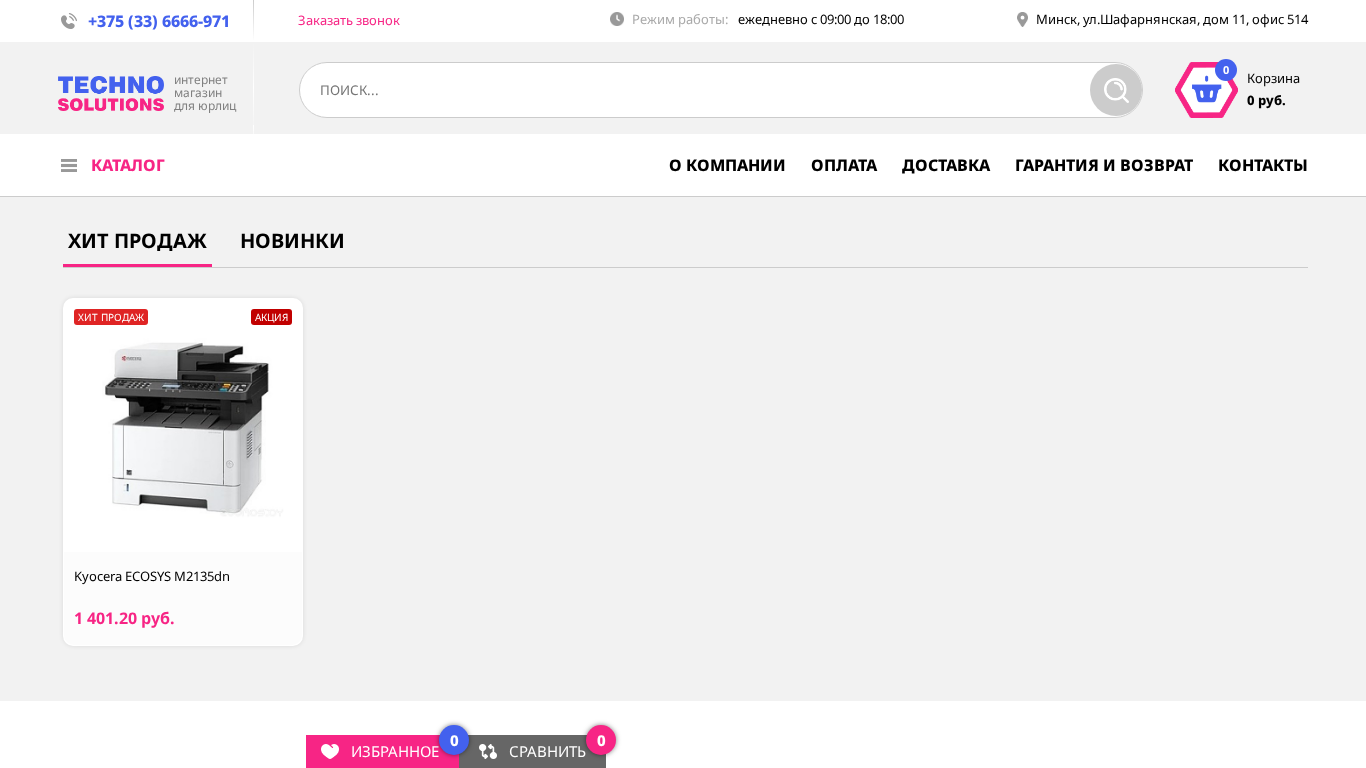Image resolution: width=1366 pixels, height=768 pixels.
Task: Click the ХИТ ПРОДАЖ red product badge
Action: click(111, 317)
